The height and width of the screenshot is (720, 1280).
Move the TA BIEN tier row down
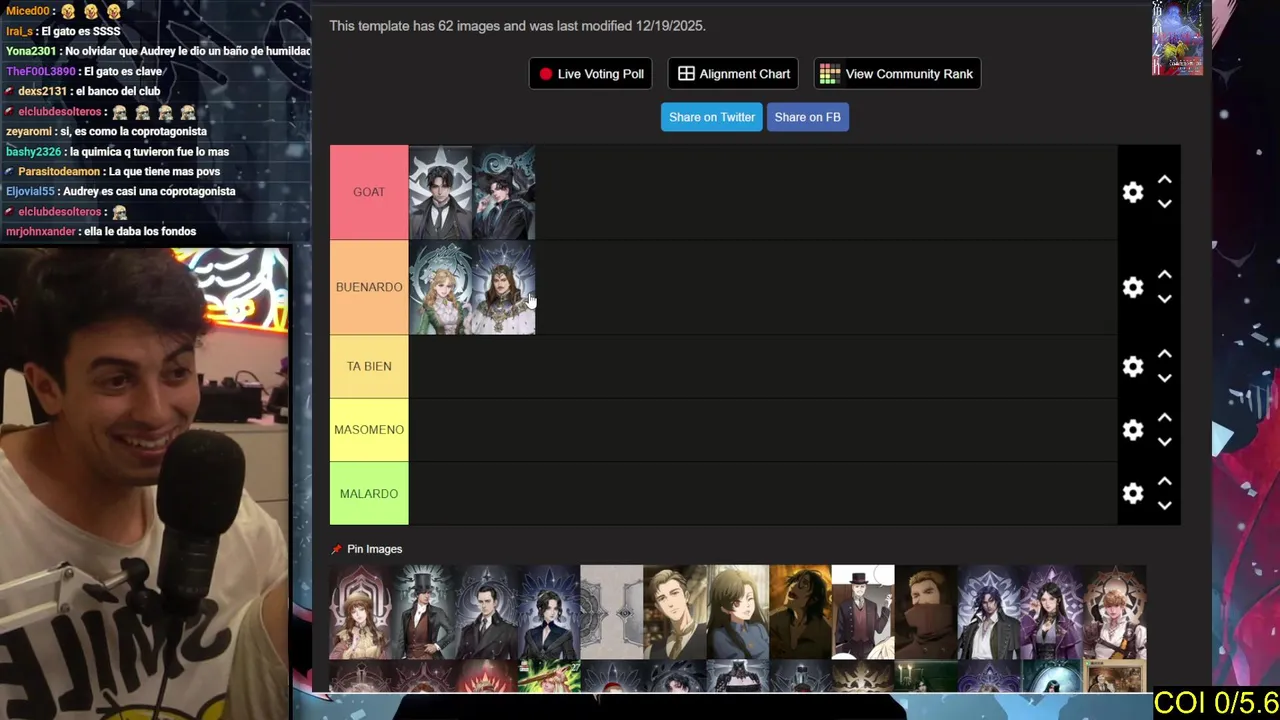(x=1164, y=378)
